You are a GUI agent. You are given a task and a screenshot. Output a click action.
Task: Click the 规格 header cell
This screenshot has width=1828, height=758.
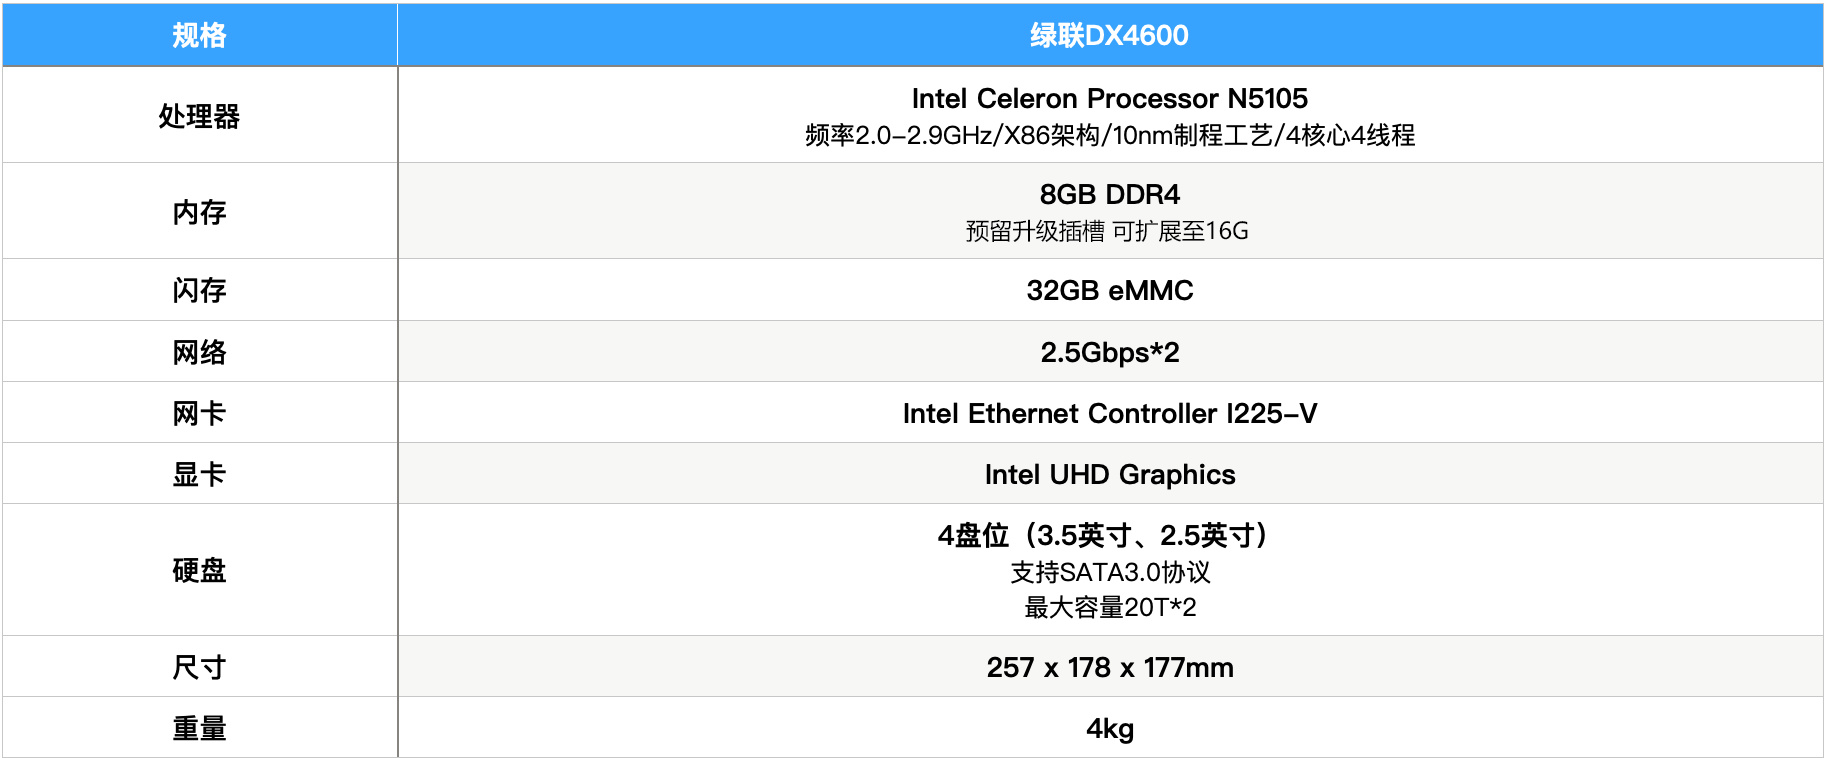[199, 35]
